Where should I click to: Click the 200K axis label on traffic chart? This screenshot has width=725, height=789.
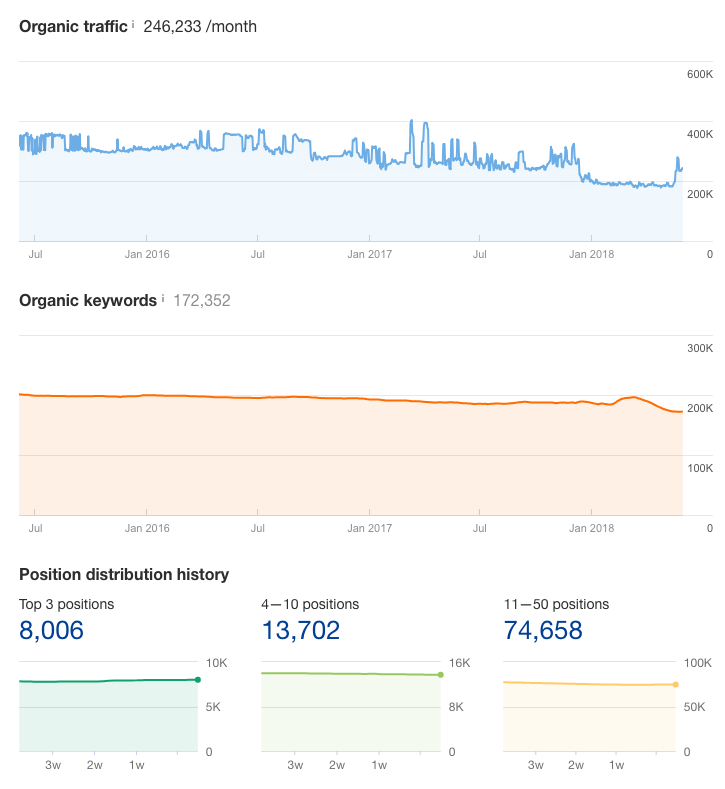click(700, 194)
